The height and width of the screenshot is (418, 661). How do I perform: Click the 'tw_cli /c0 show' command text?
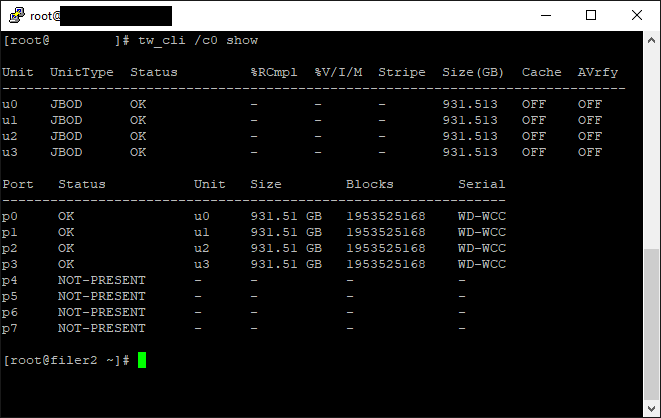click(x=198, y=40)
